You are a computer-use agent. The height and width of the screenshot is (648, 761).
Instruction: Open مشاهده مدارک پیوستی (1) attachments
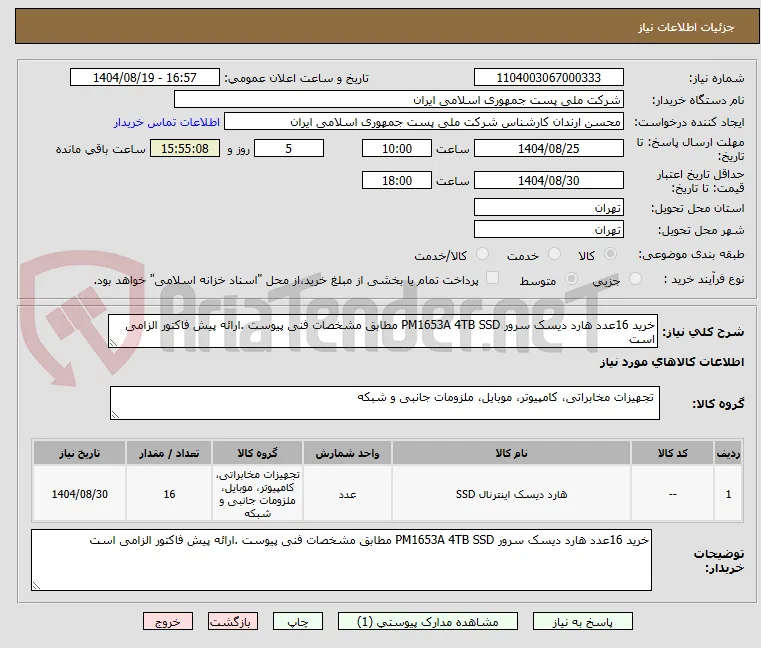point(428,622)
